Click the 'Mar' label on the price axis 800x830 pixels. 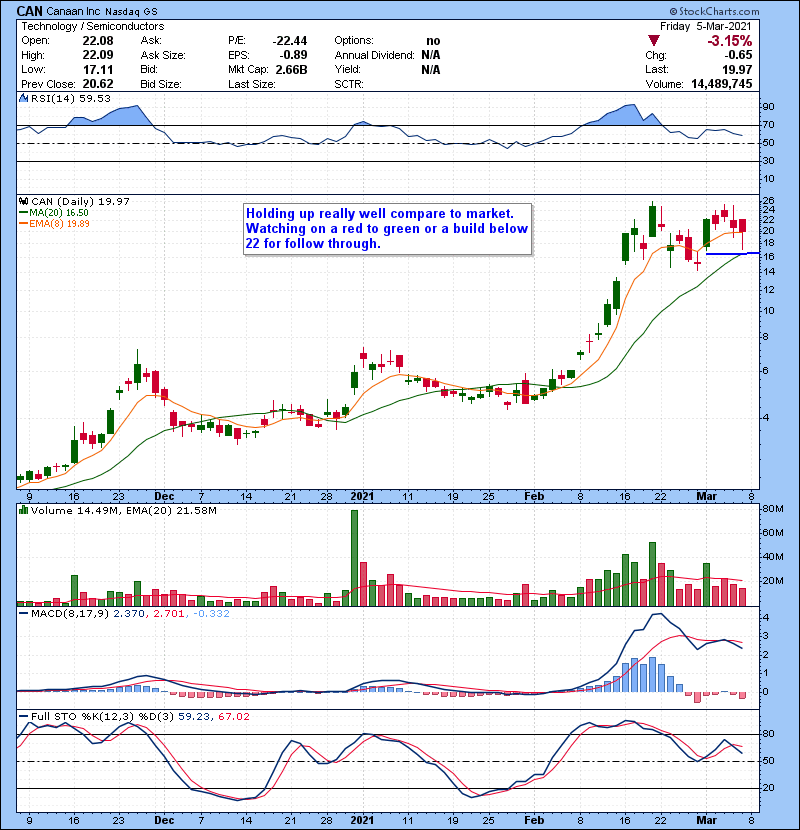pyautogui.click(x=706, y=496)
